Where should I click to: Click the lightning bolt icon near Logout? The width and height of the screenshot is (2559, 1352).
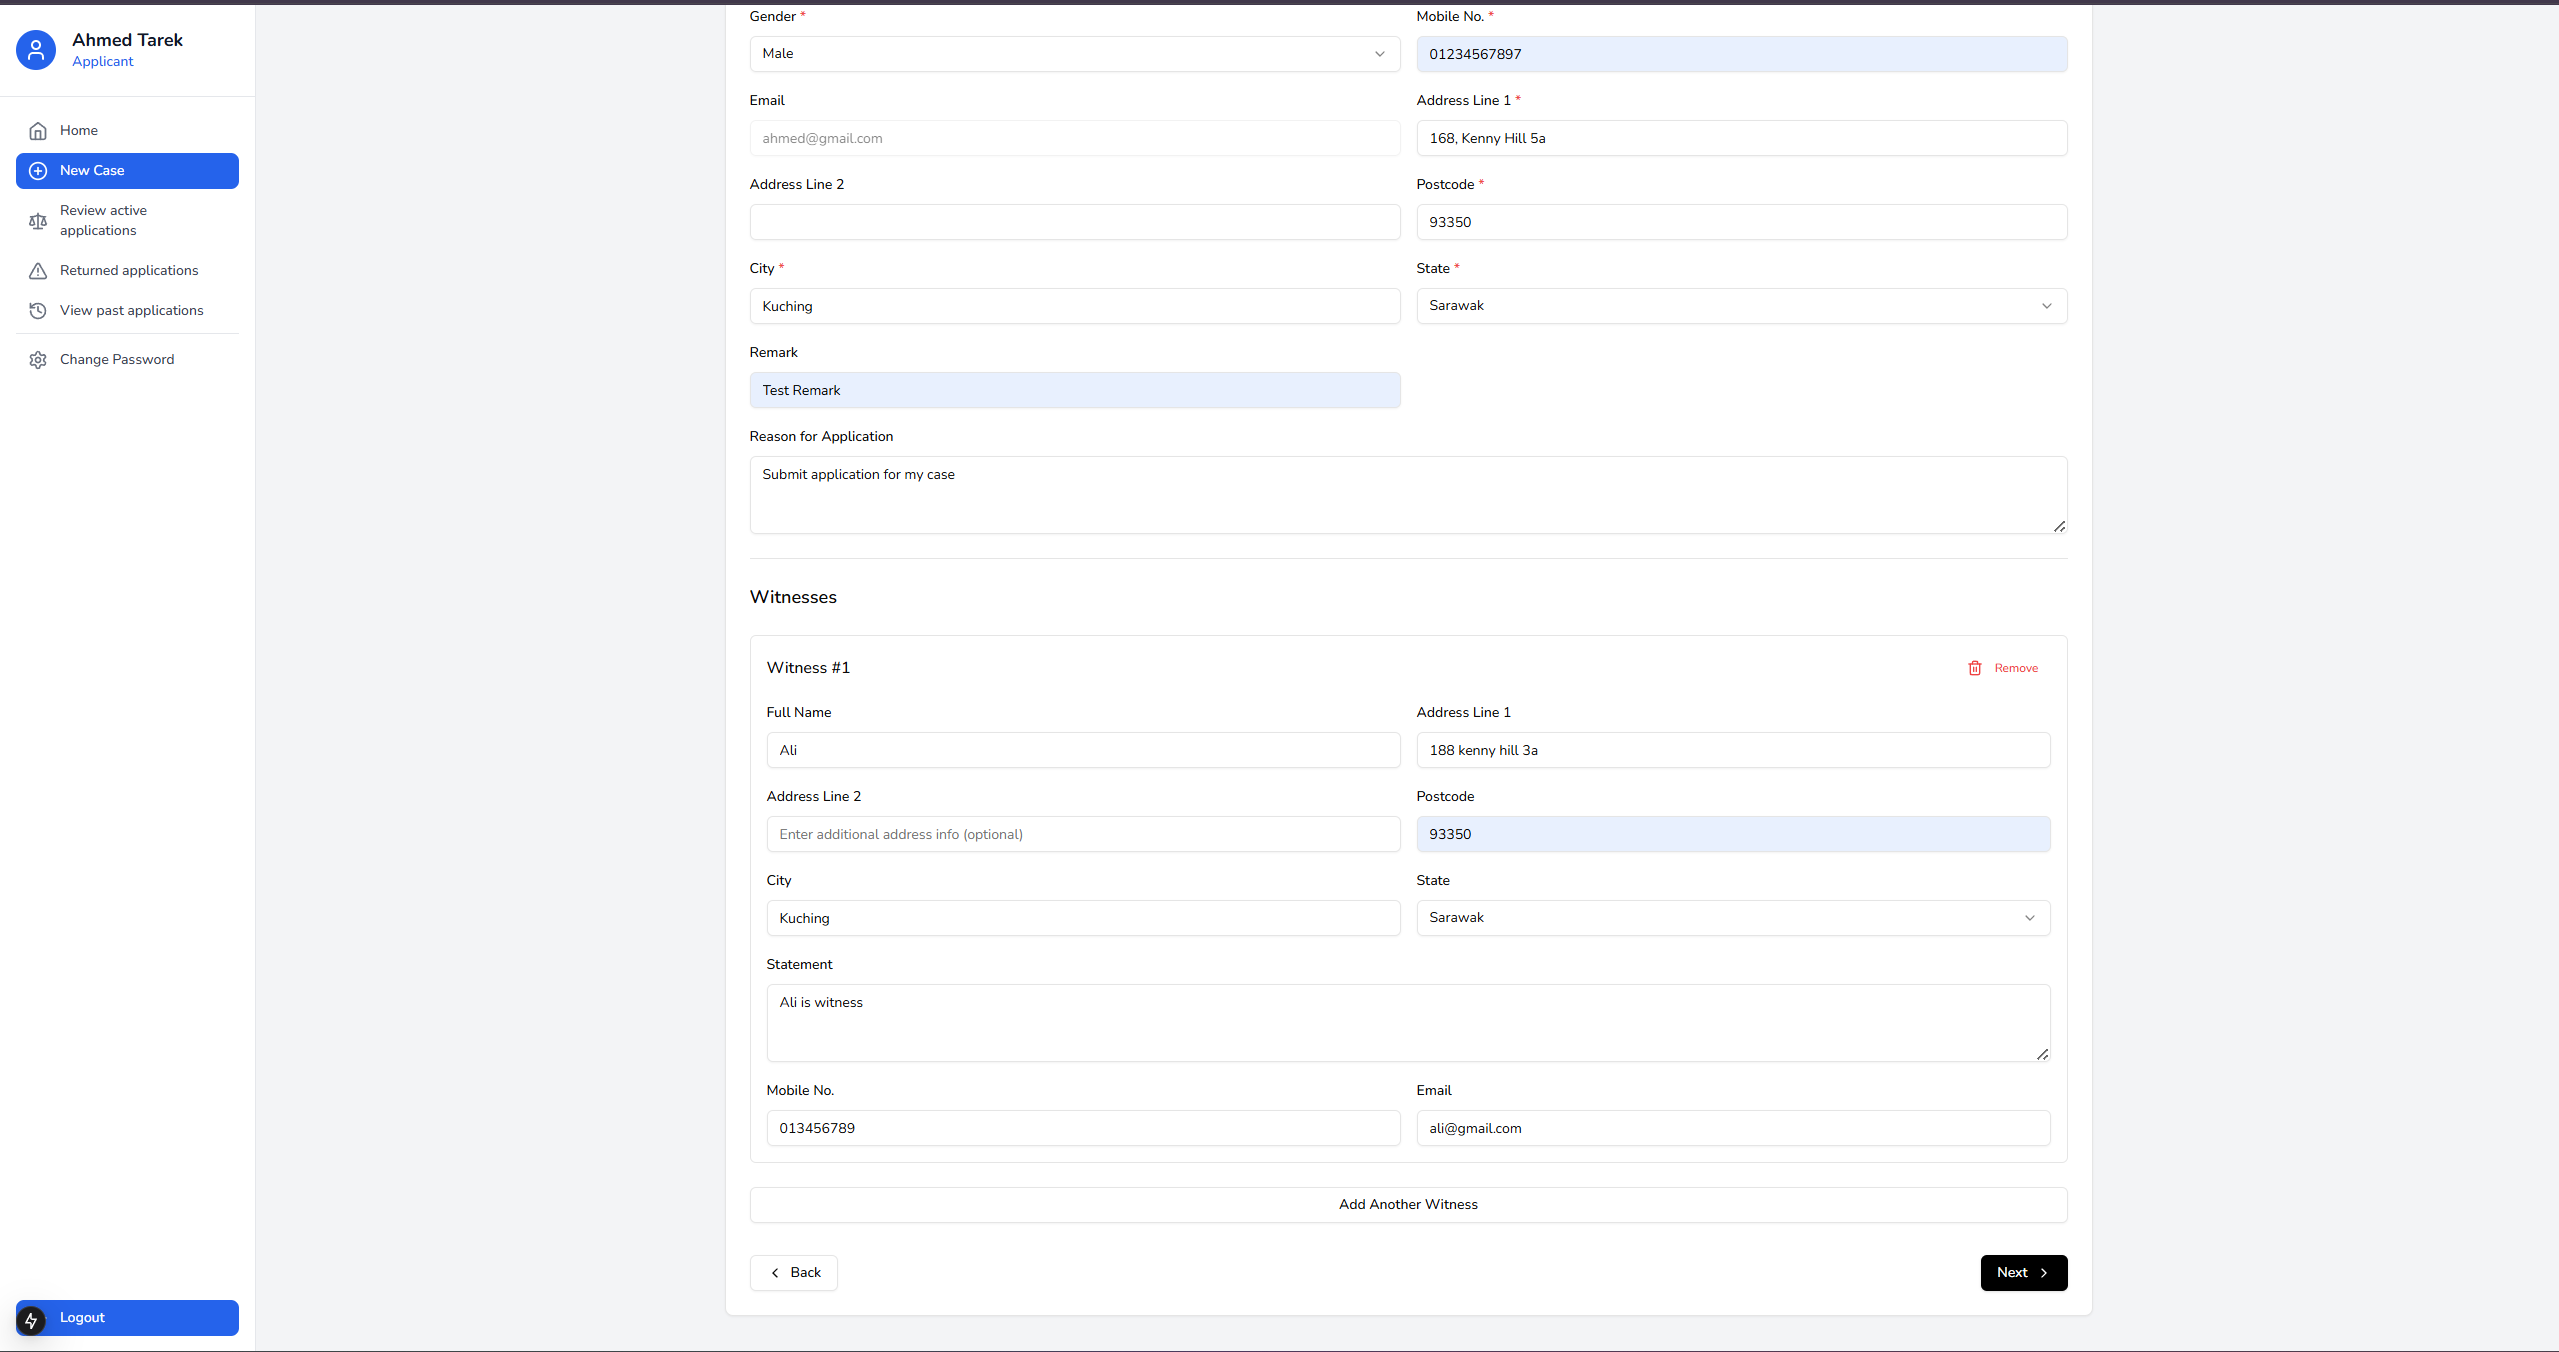(31, 1321)
